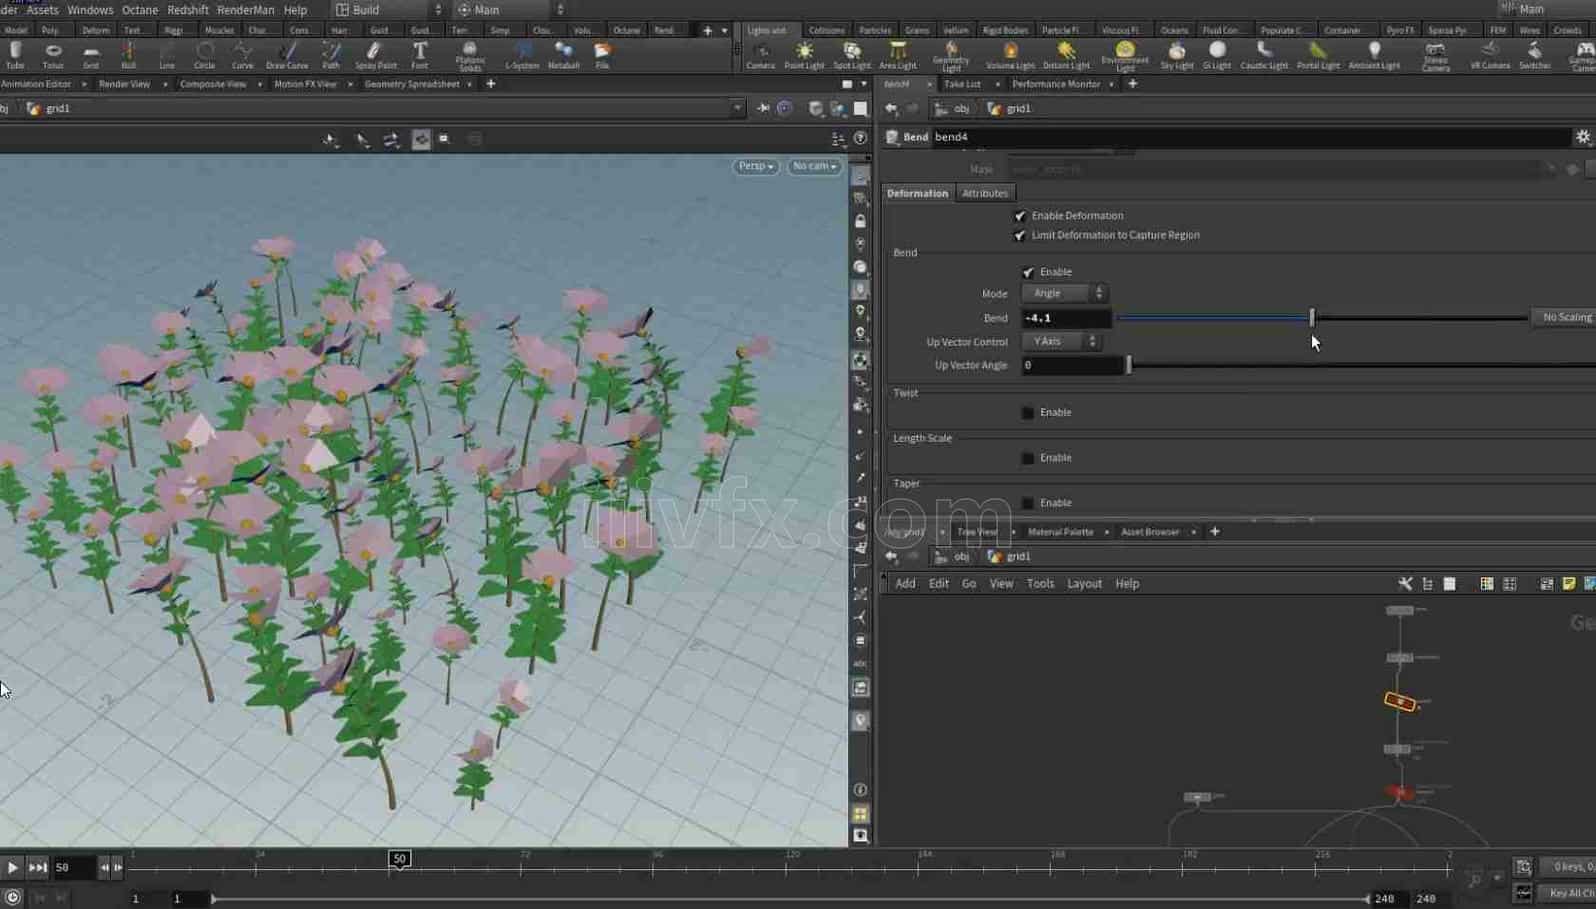Add a Geometry Light from the shelf
Viewport: 1596px width, 909px height.
tap(951, 56)
